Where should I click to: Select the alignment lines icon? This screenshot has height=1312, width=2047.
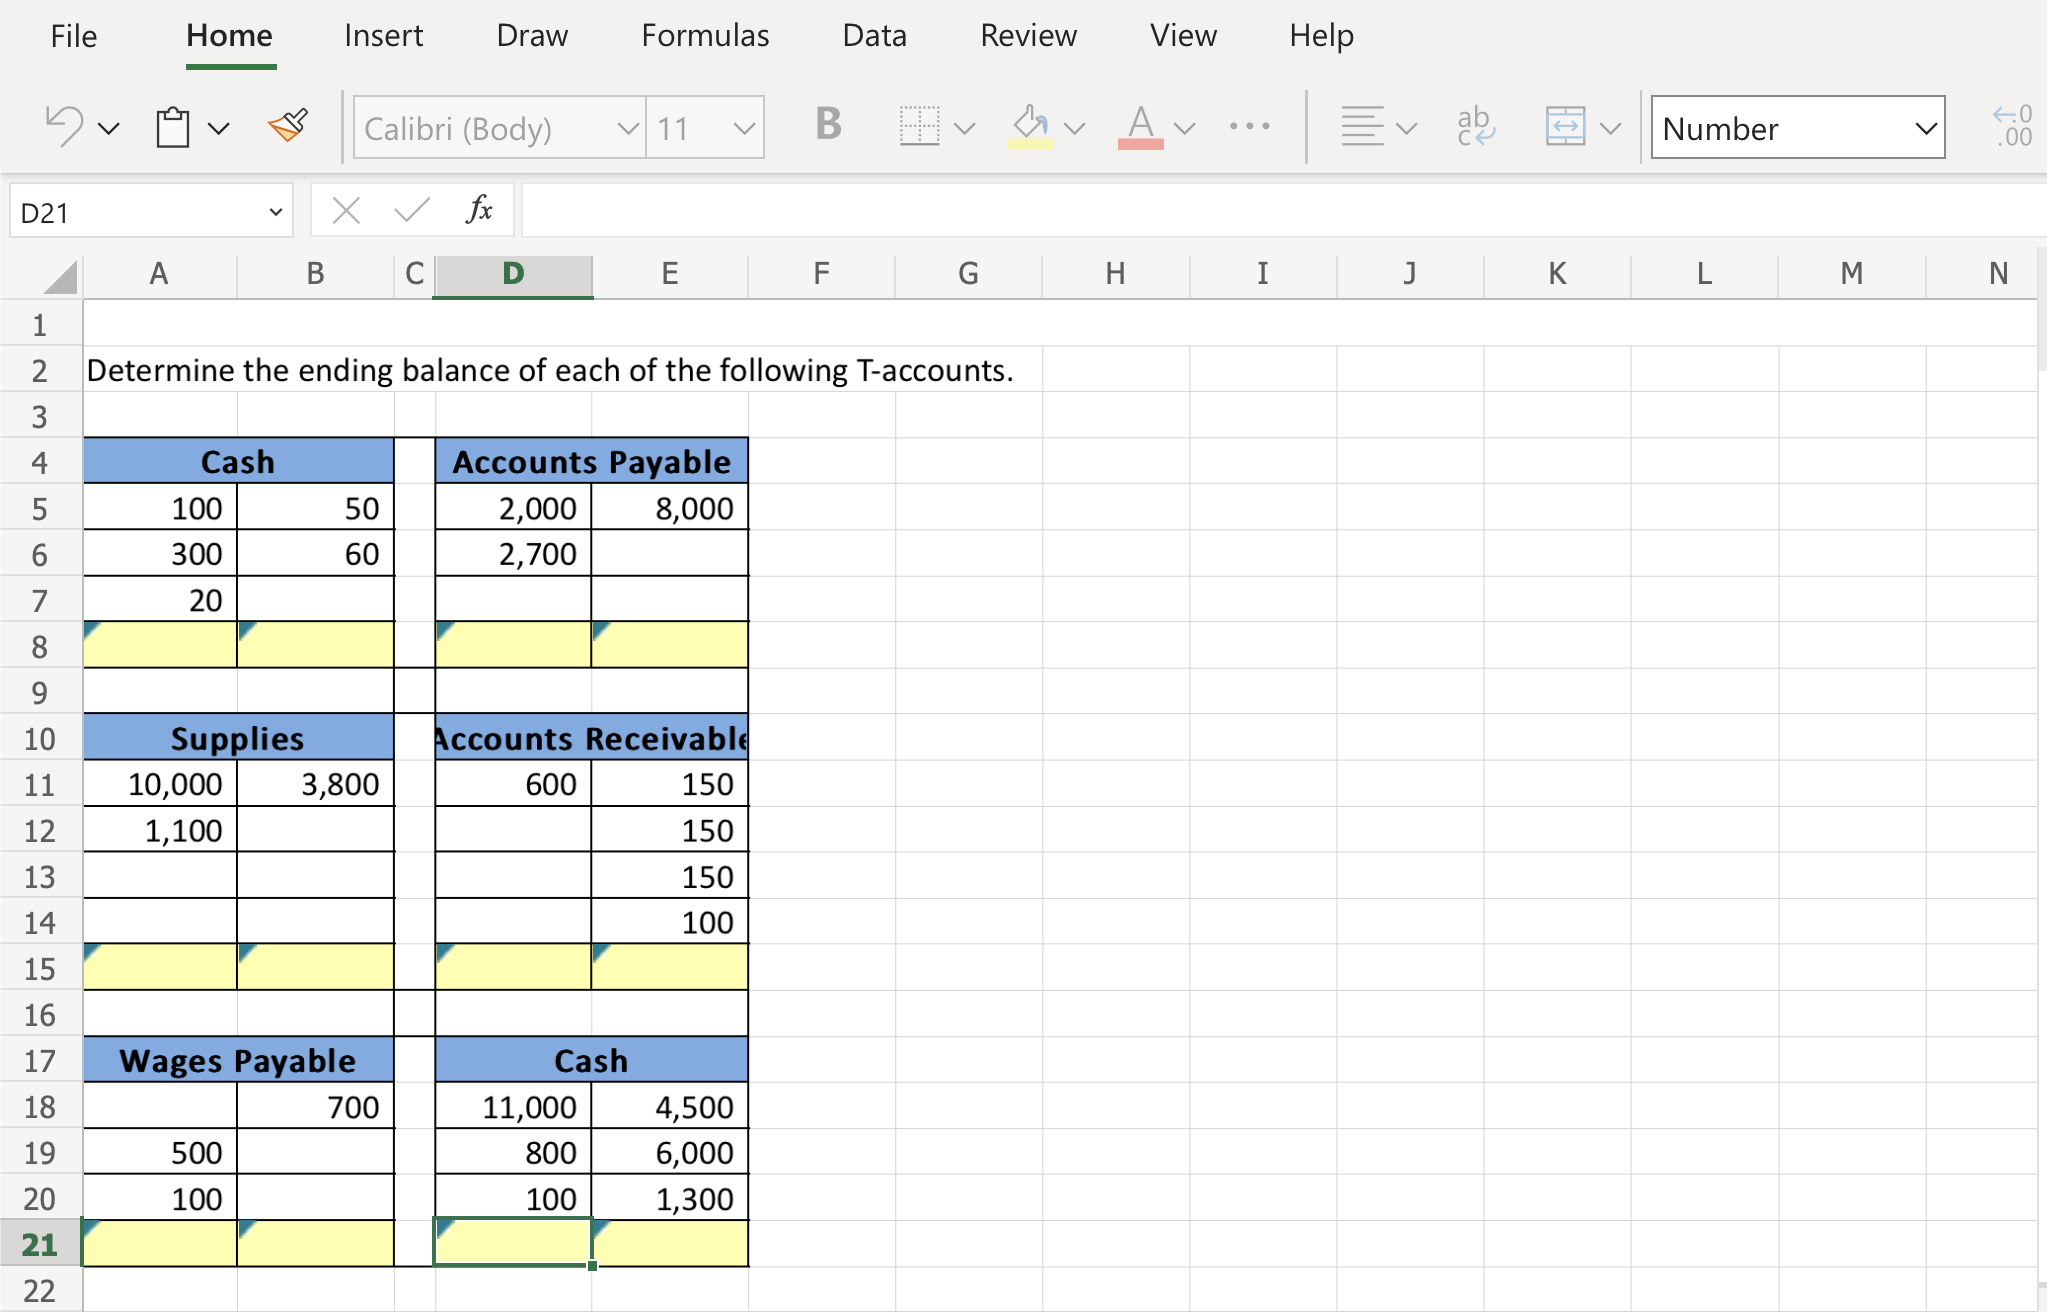1361,125
